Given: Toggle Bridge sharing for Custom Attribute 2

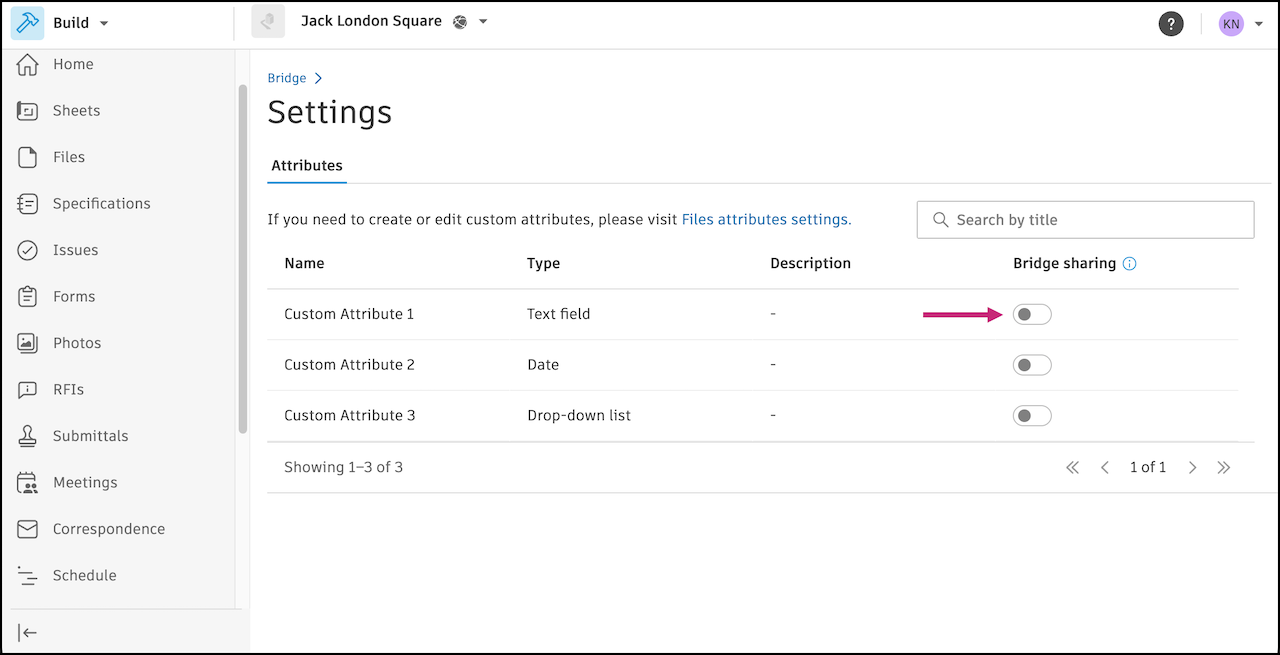Looking at the screenshot, I should point(1032,365).
